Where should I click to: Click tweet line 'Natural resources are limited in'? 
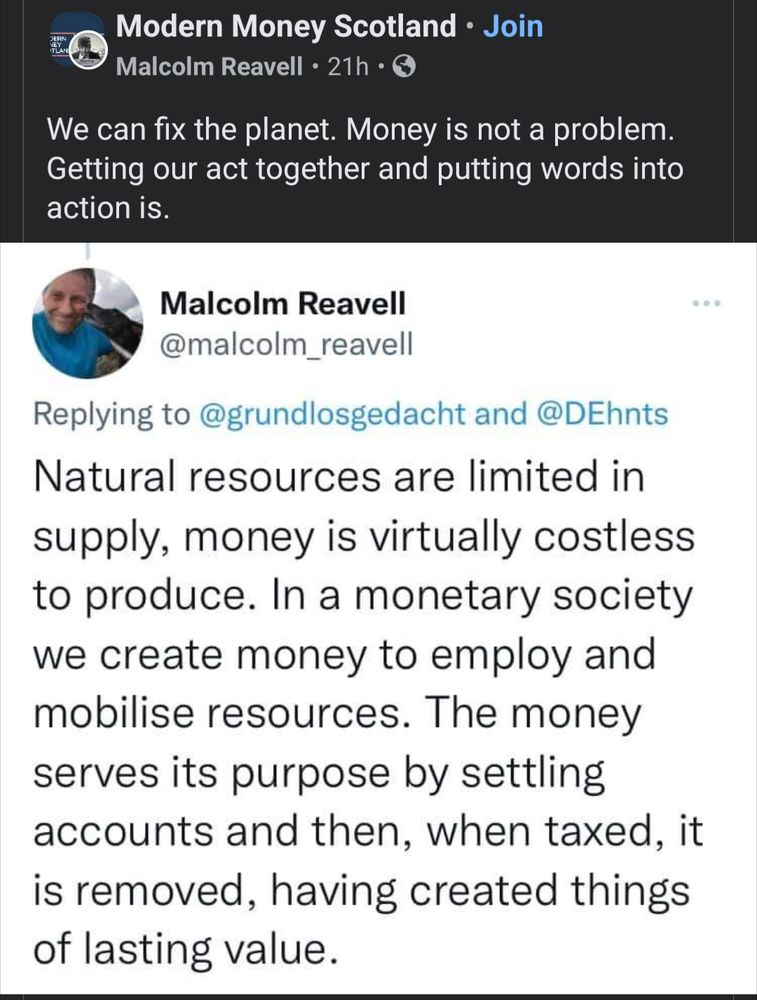[340, 477]
